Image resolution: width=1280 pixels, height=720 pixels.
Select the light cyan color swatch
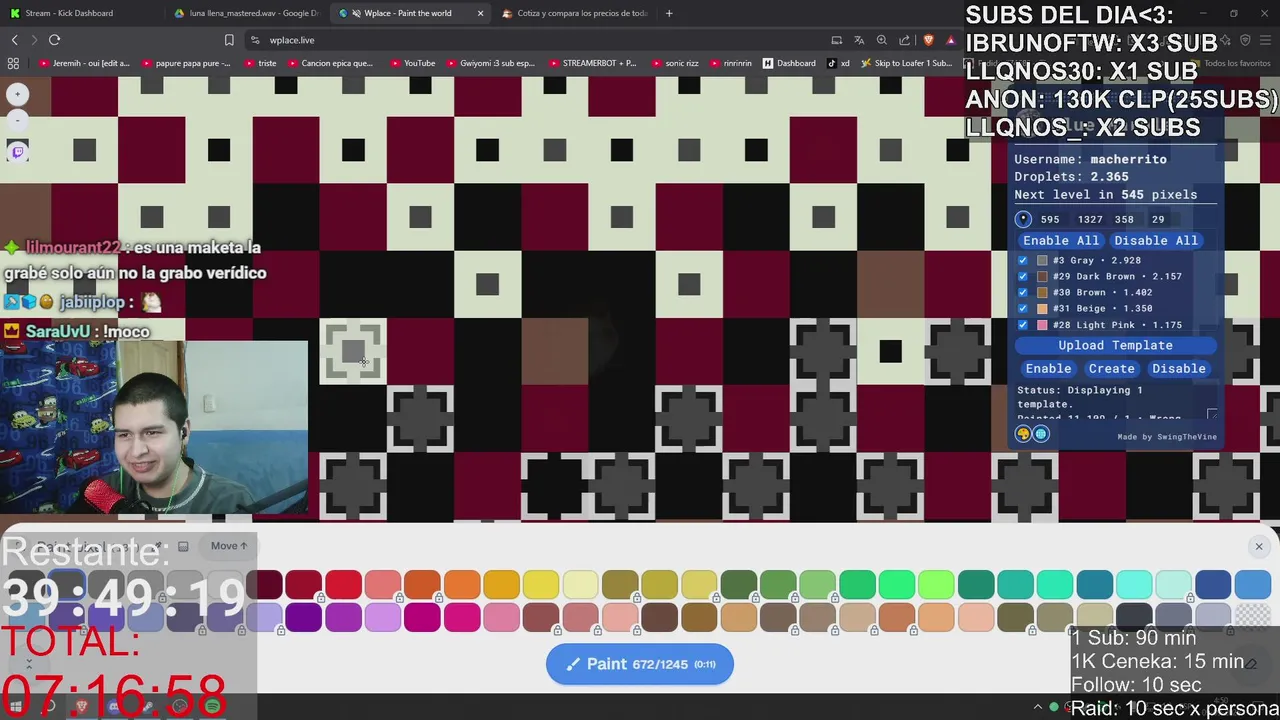pyautogui.click(x=1134, y=584)
